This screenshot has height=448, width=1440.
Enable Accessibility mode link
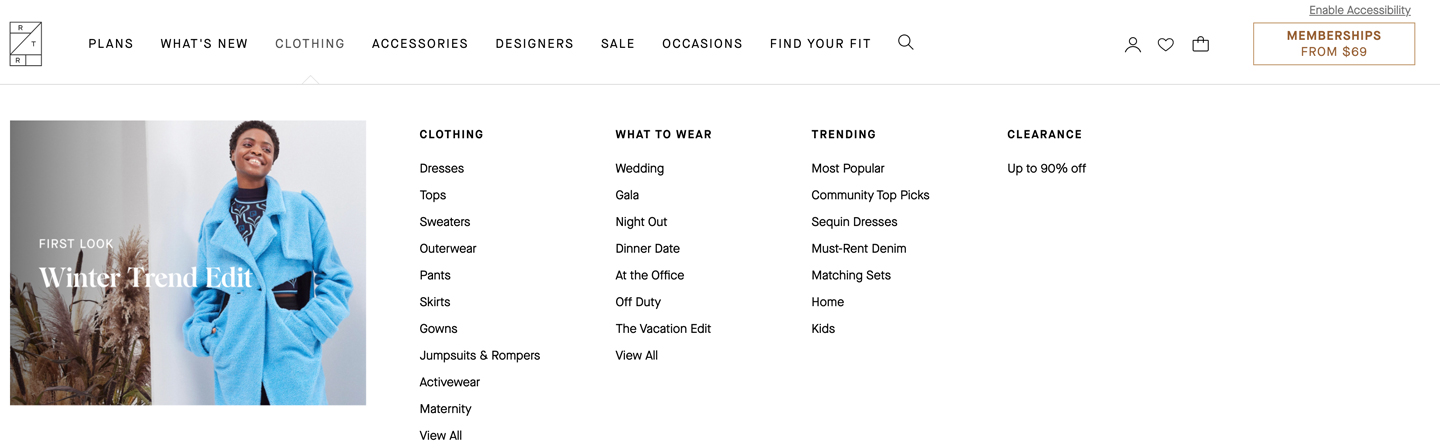1359,10
